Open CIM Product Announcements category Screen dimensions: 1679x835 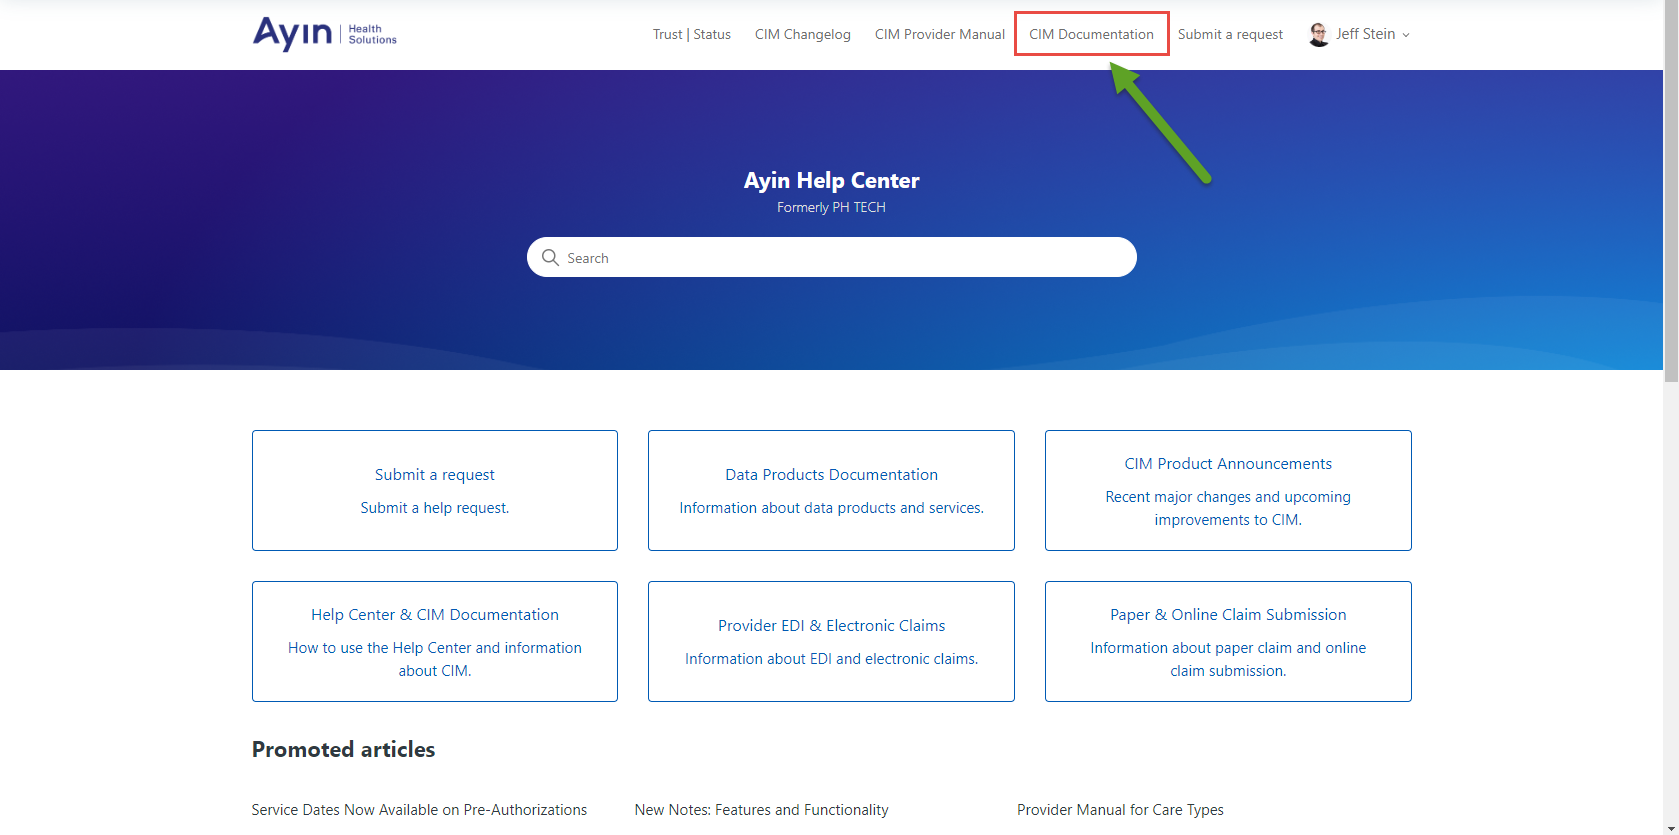1228,490
